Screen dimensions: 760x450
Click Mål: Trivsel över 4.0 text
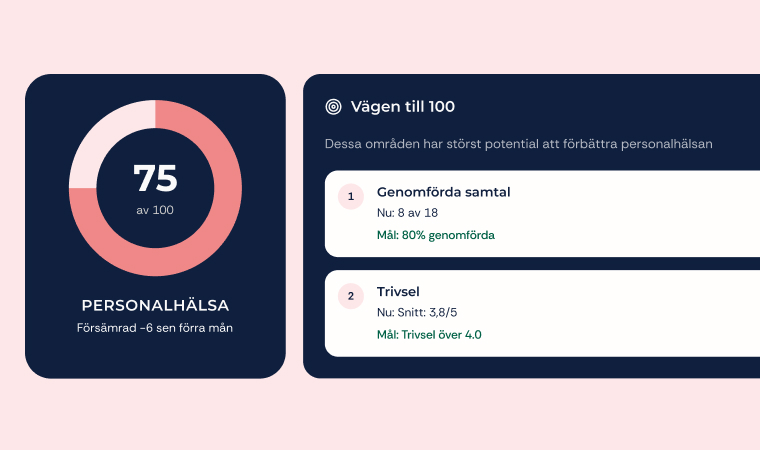(429, 335)
